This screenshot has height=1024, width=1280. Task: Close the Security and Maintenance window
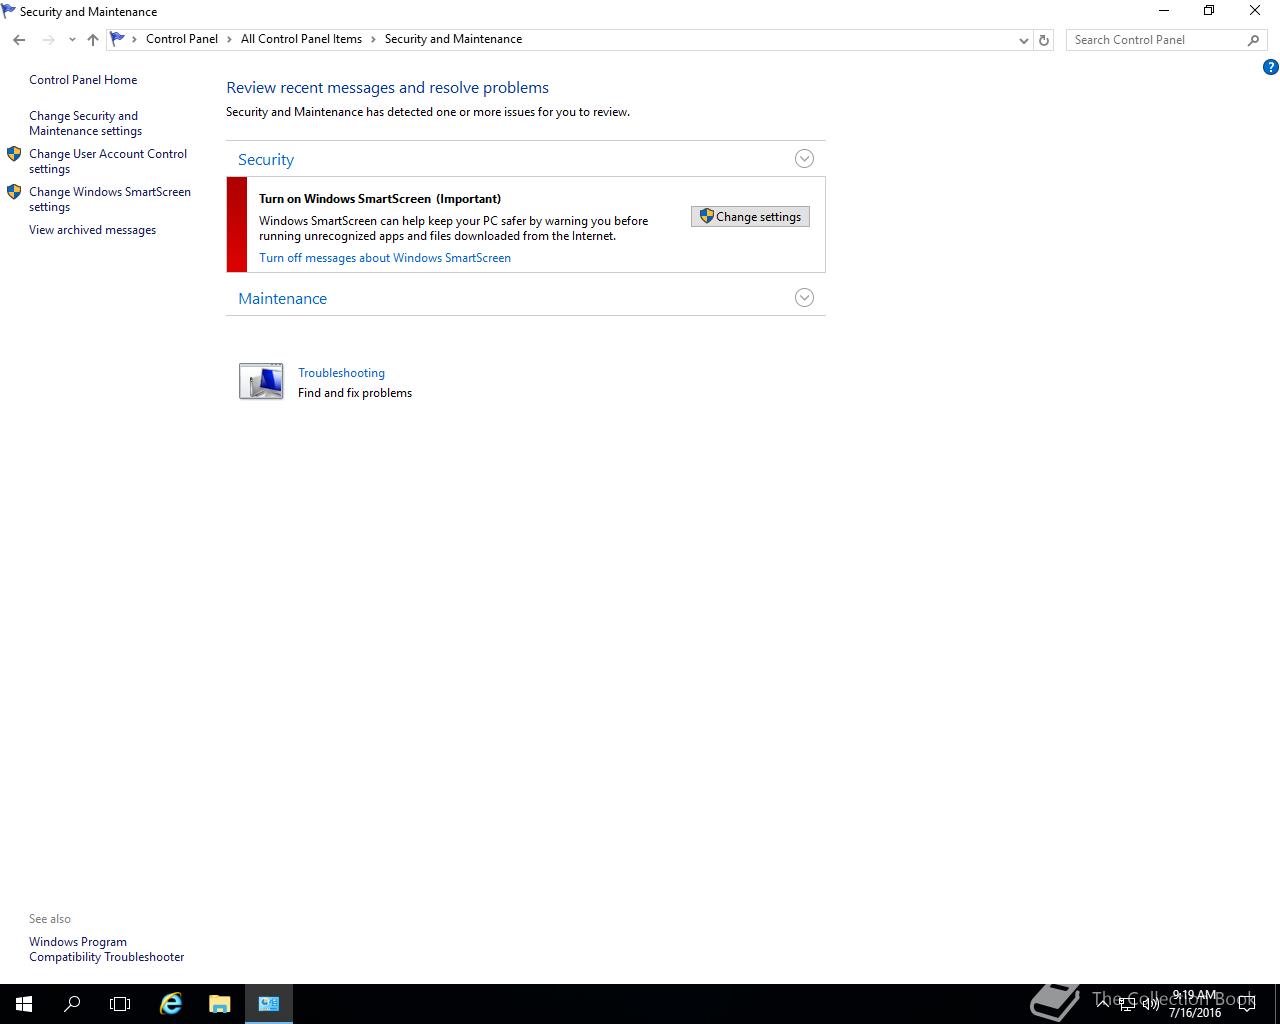[1255, 11]
